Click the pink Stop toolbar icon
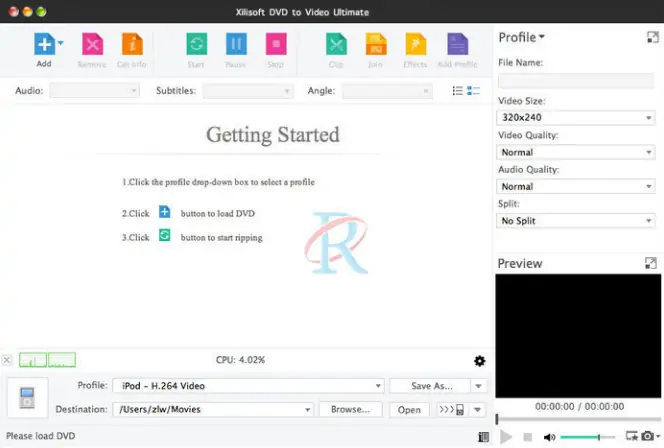Screen dimensions: 664x448 point(276,44)
